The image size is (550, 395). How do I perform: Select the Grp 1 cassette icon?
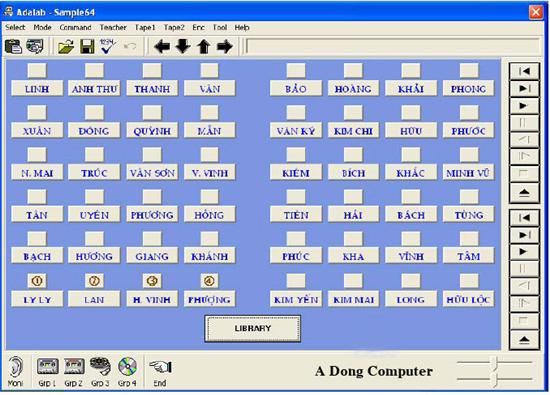coord(47,371)
